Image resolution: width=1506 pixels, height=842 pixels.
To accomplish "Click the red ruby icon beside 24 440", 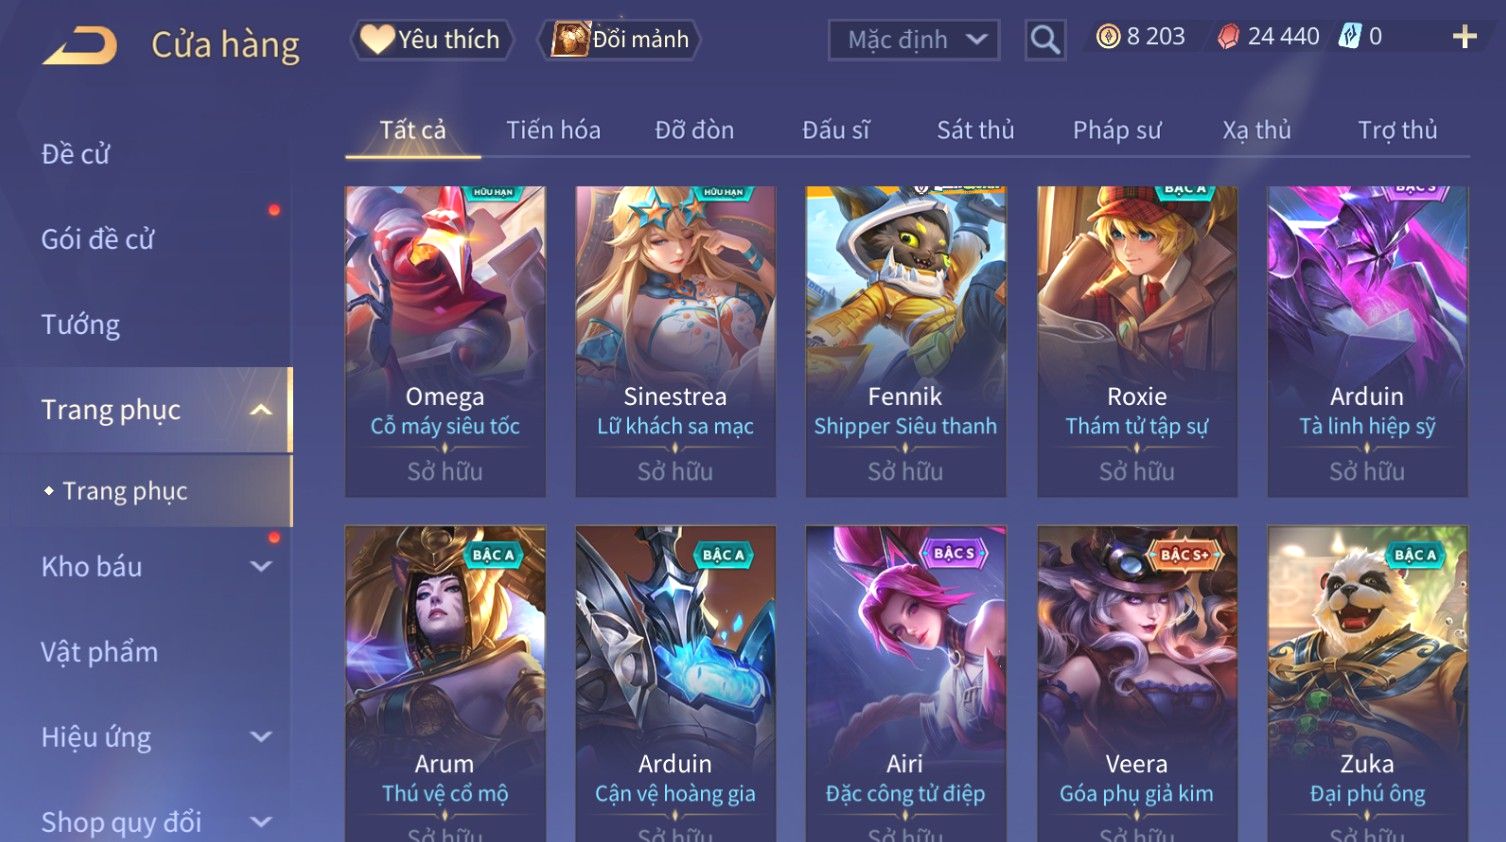I will tap(1229, 37).
